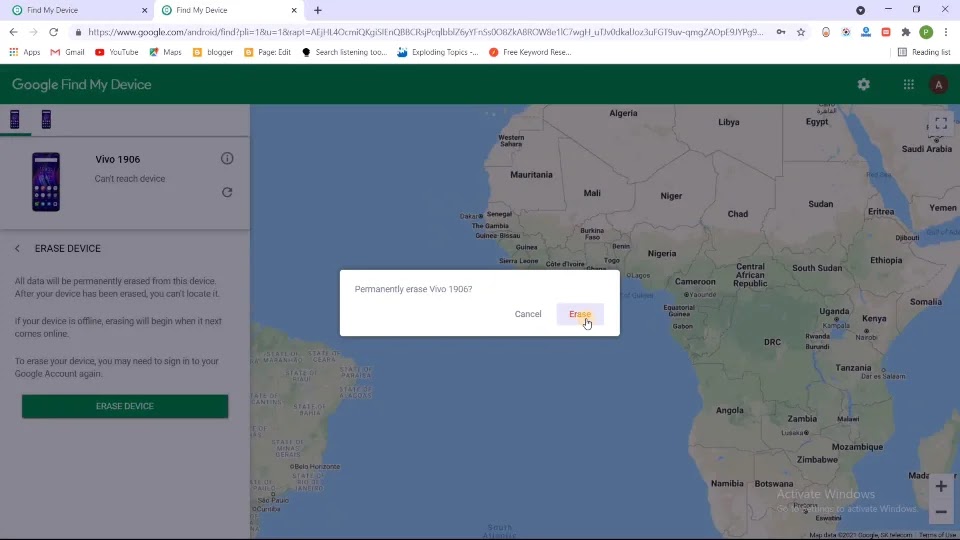This screenshot has height=540, width=960.
Task: Open Page: Edit bookmark
Action: point(268,52)
